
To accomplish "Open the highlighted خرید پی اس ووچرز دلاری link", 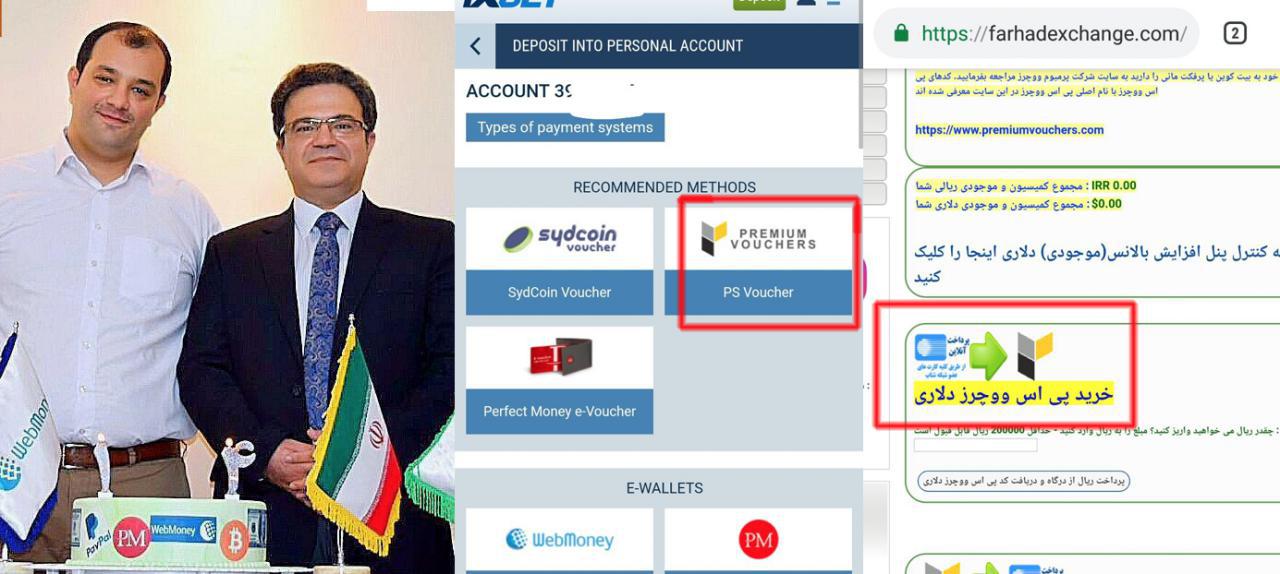I will coord(1013,394).
